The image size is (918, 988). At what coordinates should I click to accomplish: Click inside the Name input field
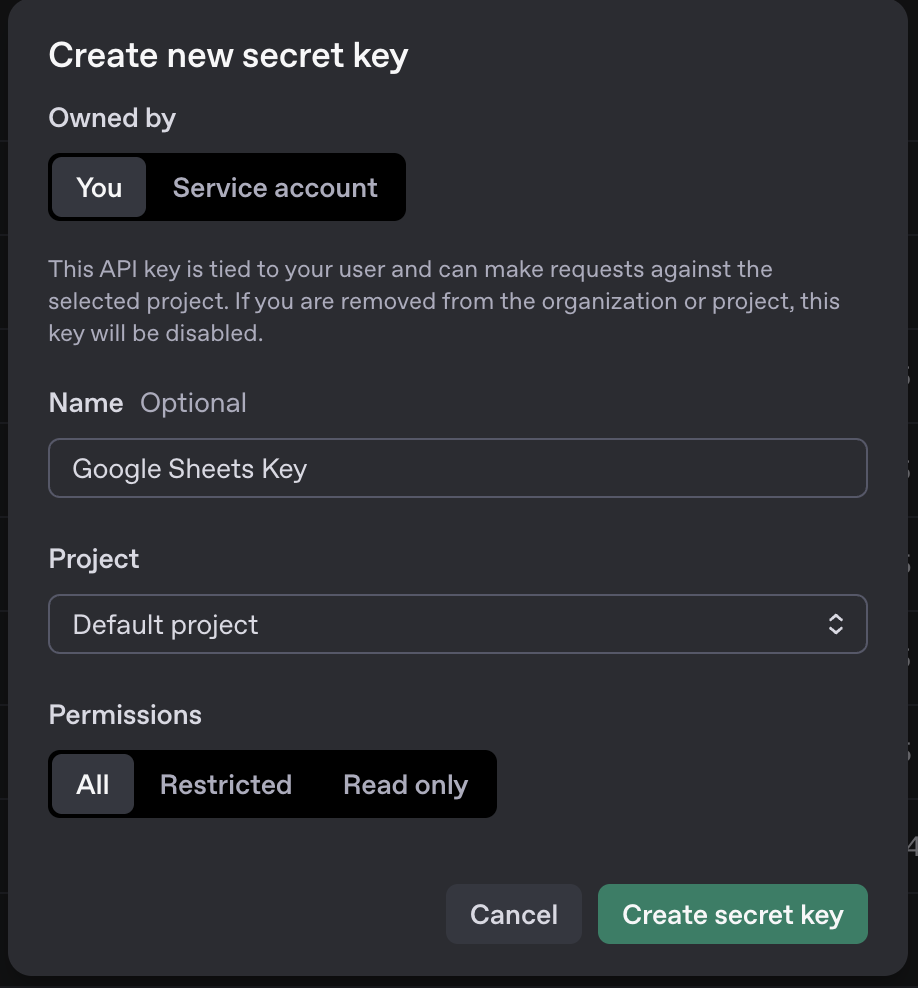(x=457, y=468)
